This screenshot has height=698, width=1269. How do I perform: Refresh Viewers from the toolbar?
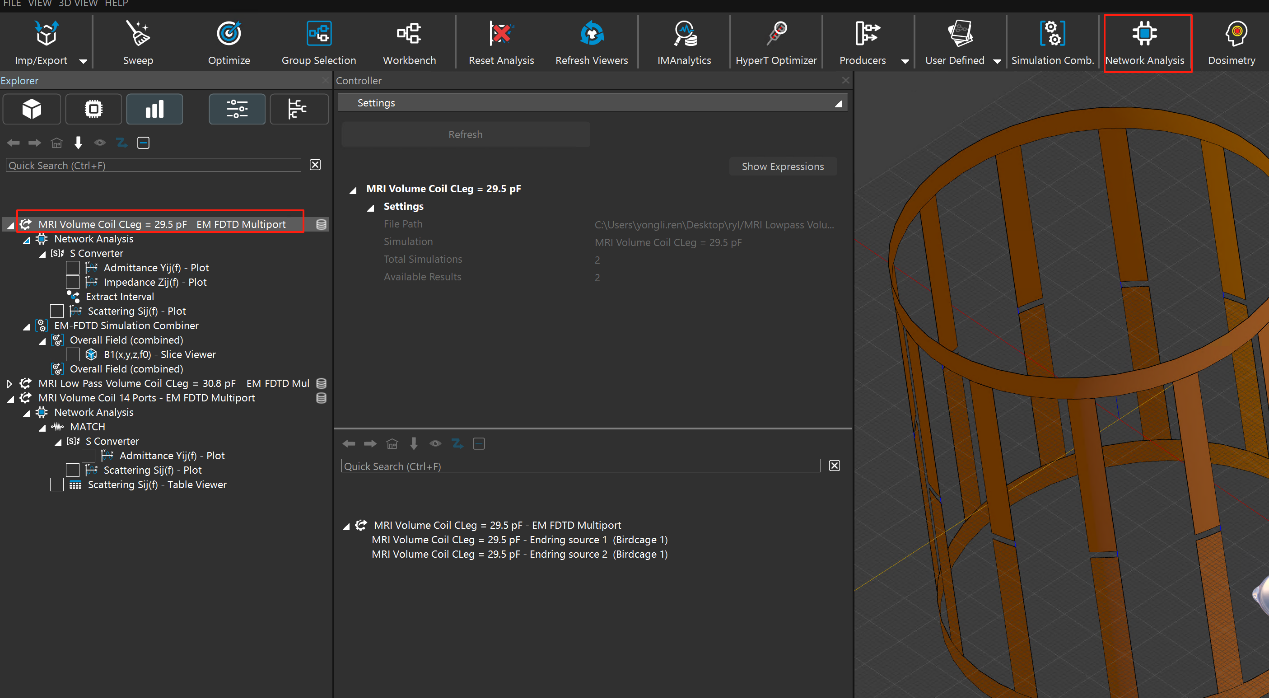pyautogui.click(x=592, y=35)
